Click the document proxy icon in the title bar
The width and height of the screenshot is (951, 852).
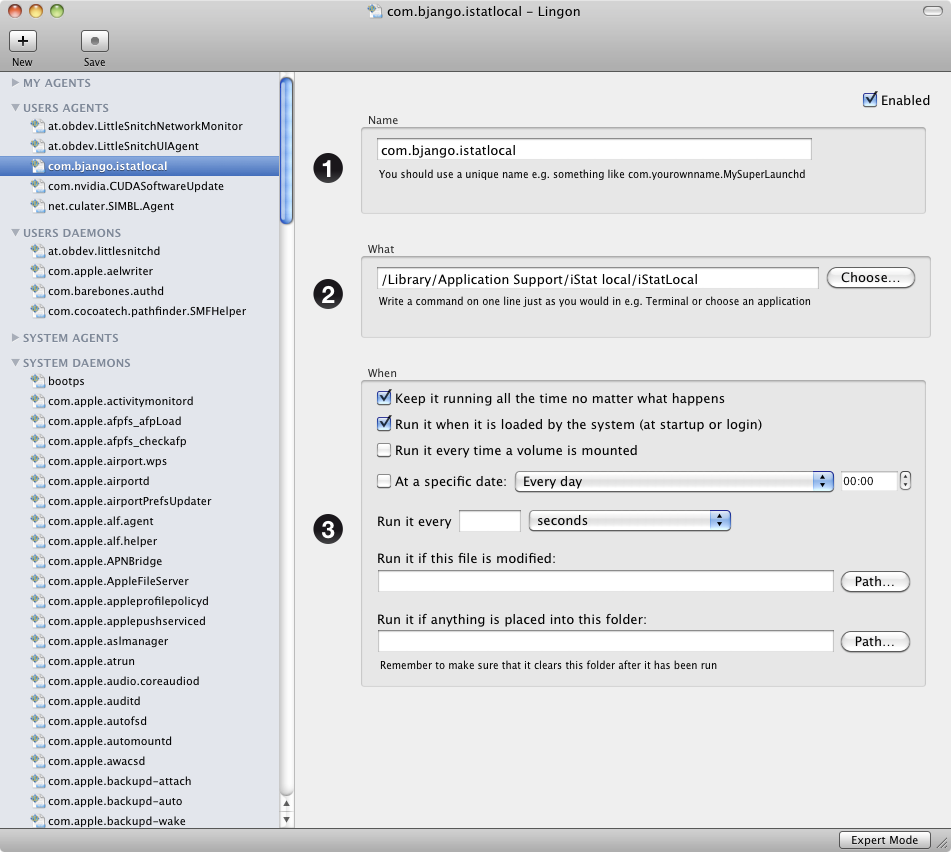tap(375, 12)
